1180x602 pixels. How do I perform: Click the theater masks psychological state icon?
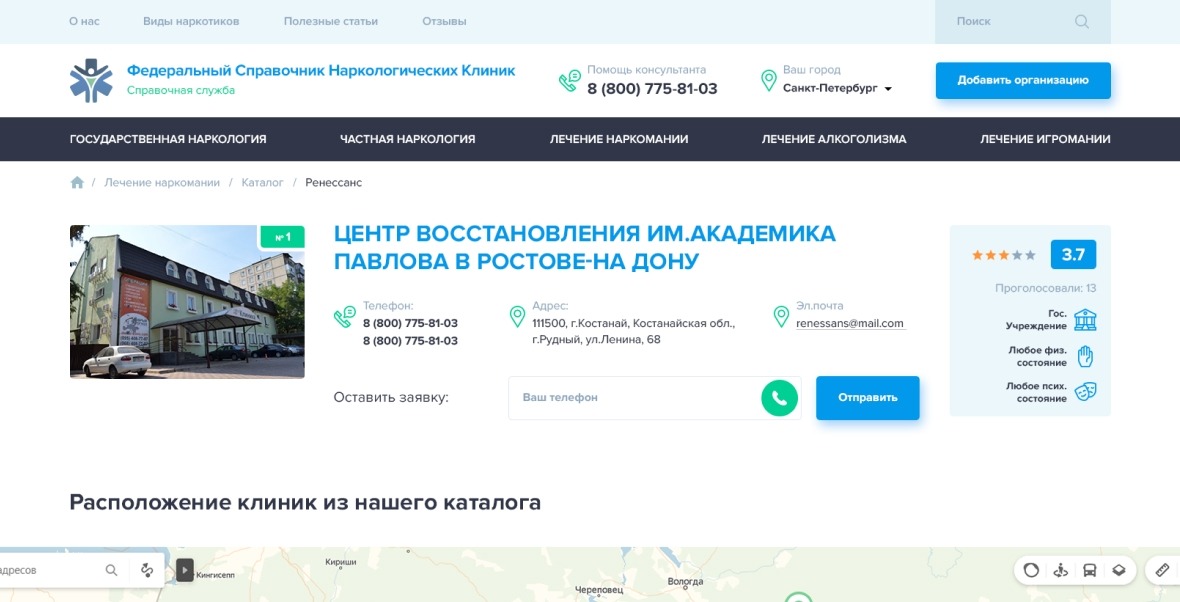(1085, 392)
